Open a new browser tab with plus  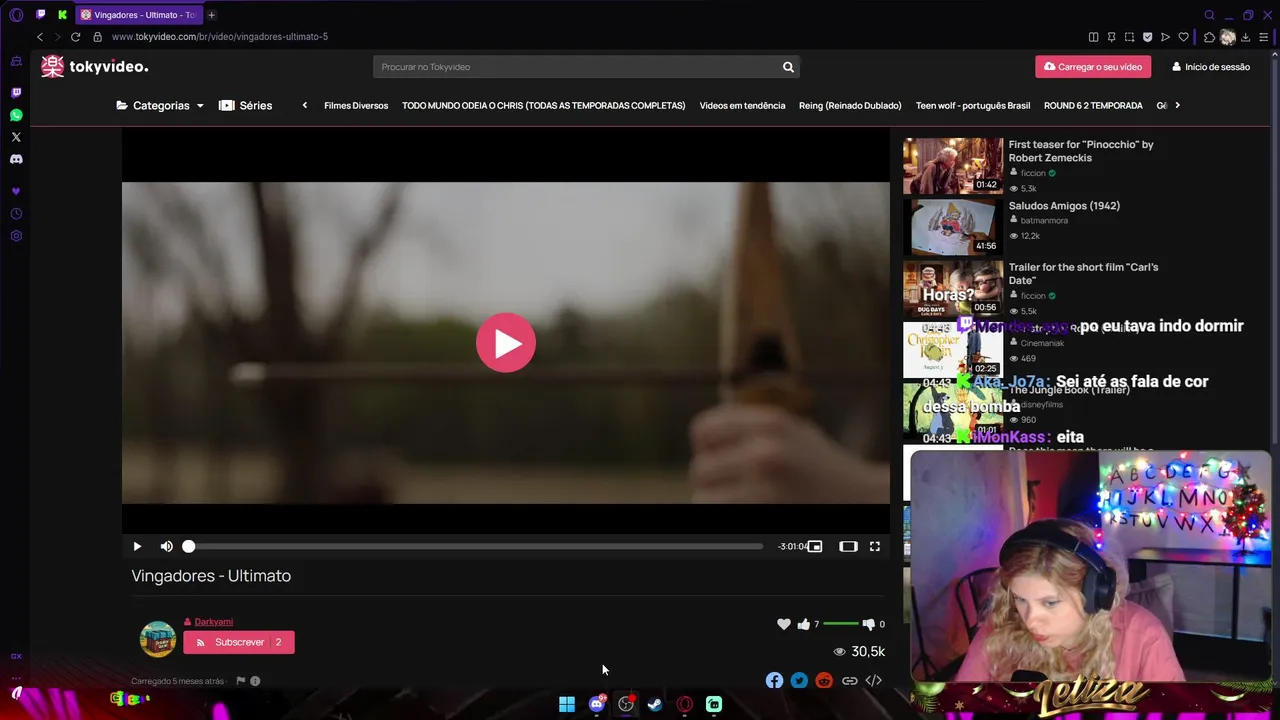coord(211,15)
